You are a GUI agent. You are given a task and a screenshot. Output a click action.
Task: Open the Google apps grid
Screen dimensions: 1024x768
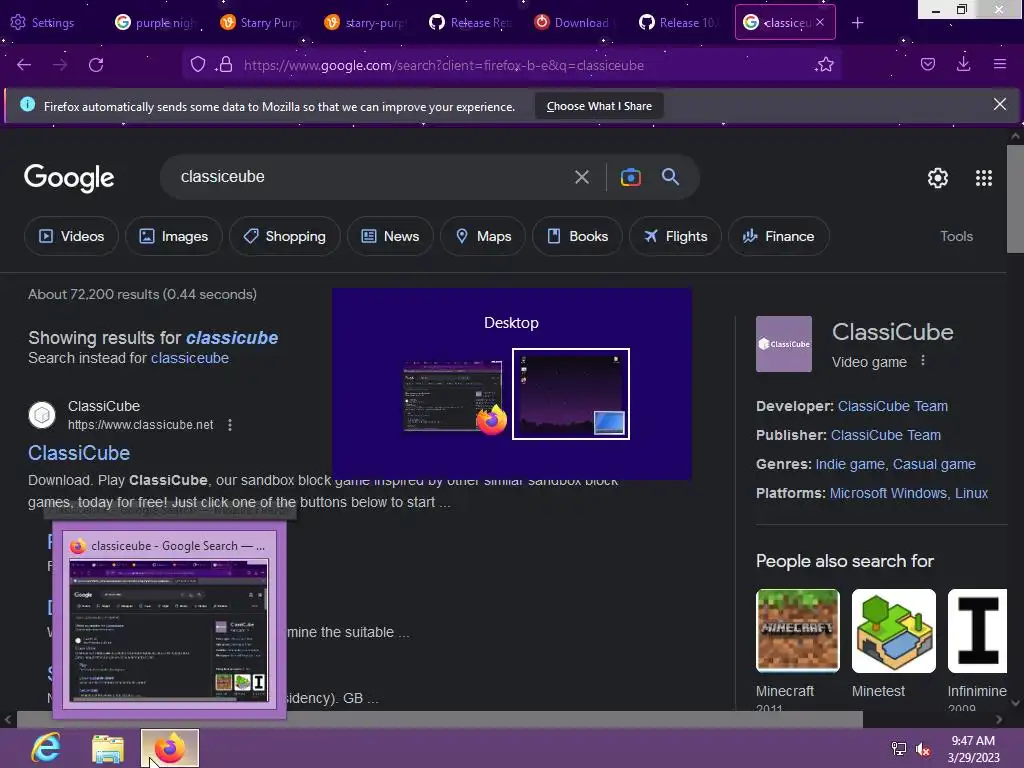click(x=984, y=178)
